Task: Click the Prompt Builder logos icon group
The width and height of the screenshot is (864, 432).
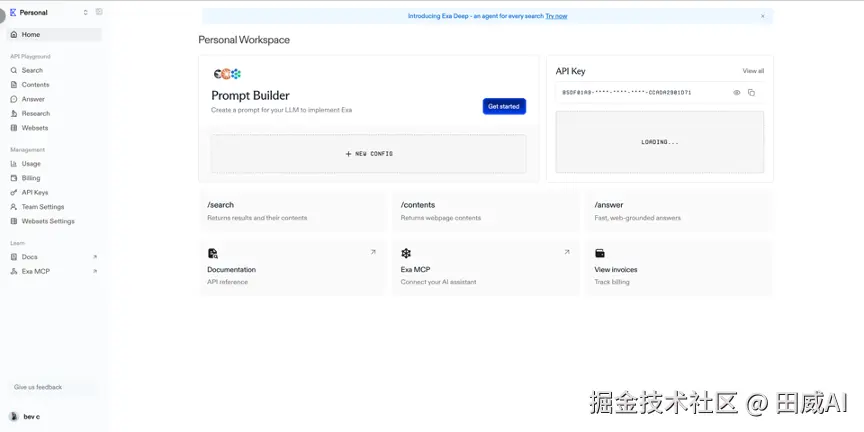Action: 227,74
